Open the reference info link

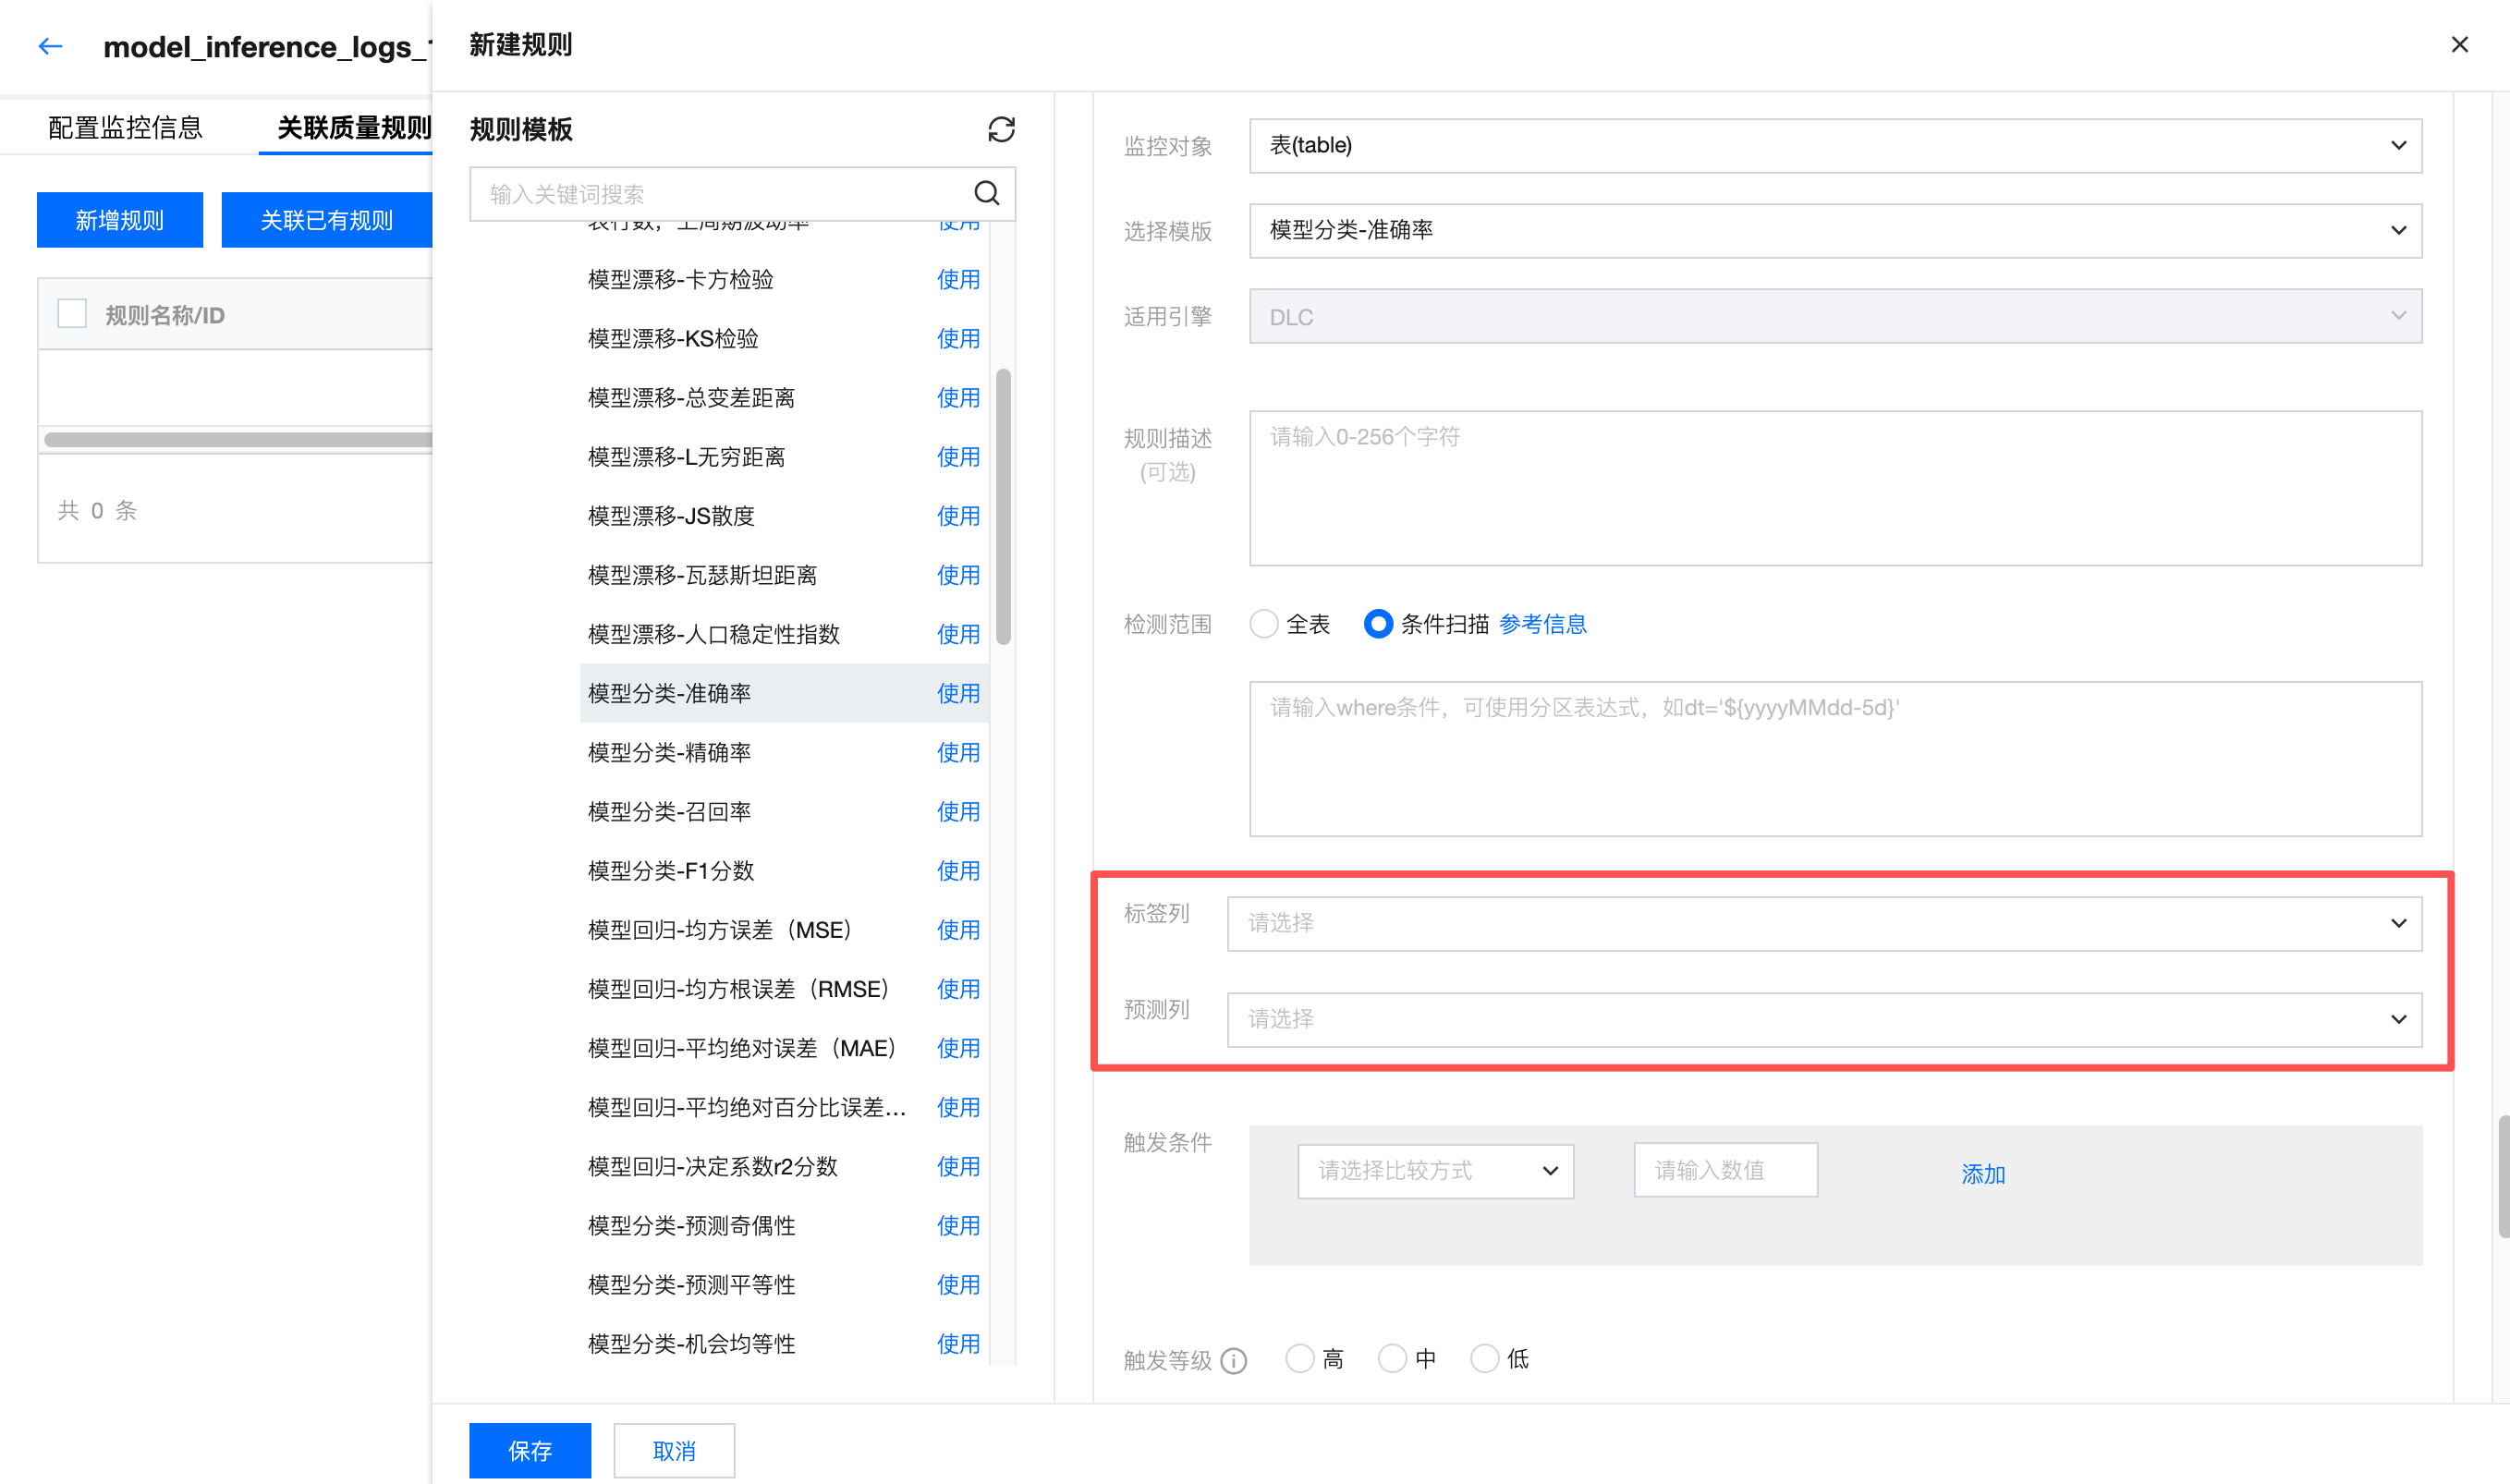point(1542,624)
